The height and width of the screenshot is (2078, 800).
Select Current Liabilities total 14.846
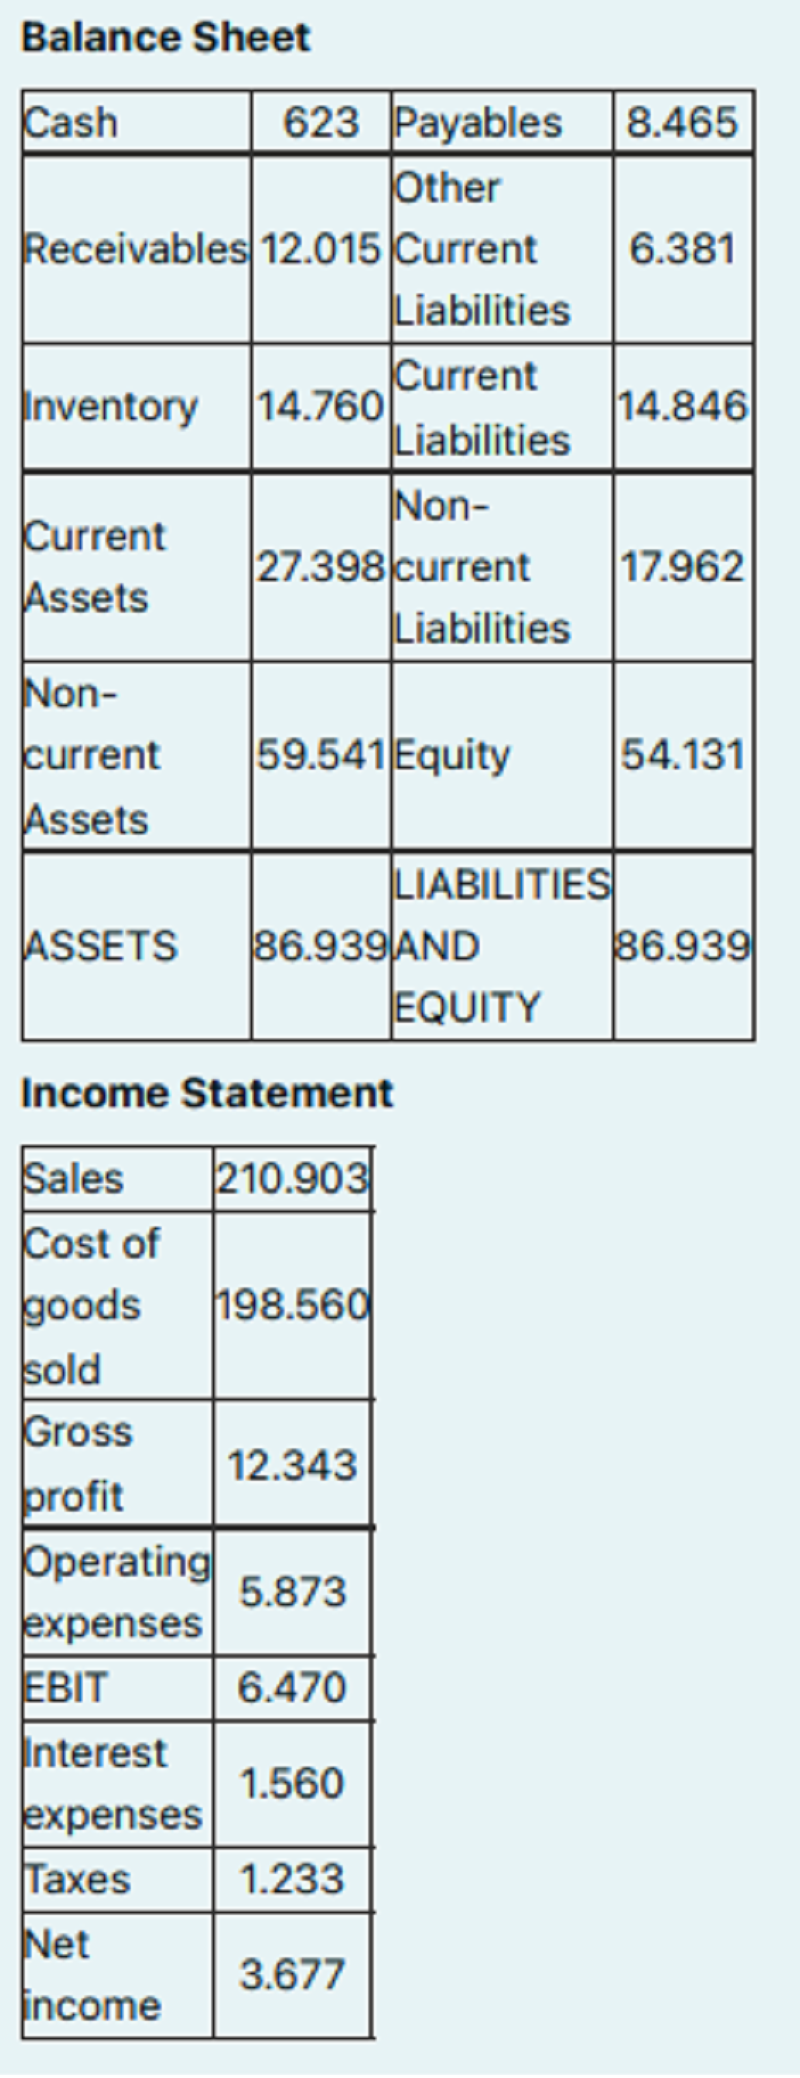pos(683,407)
